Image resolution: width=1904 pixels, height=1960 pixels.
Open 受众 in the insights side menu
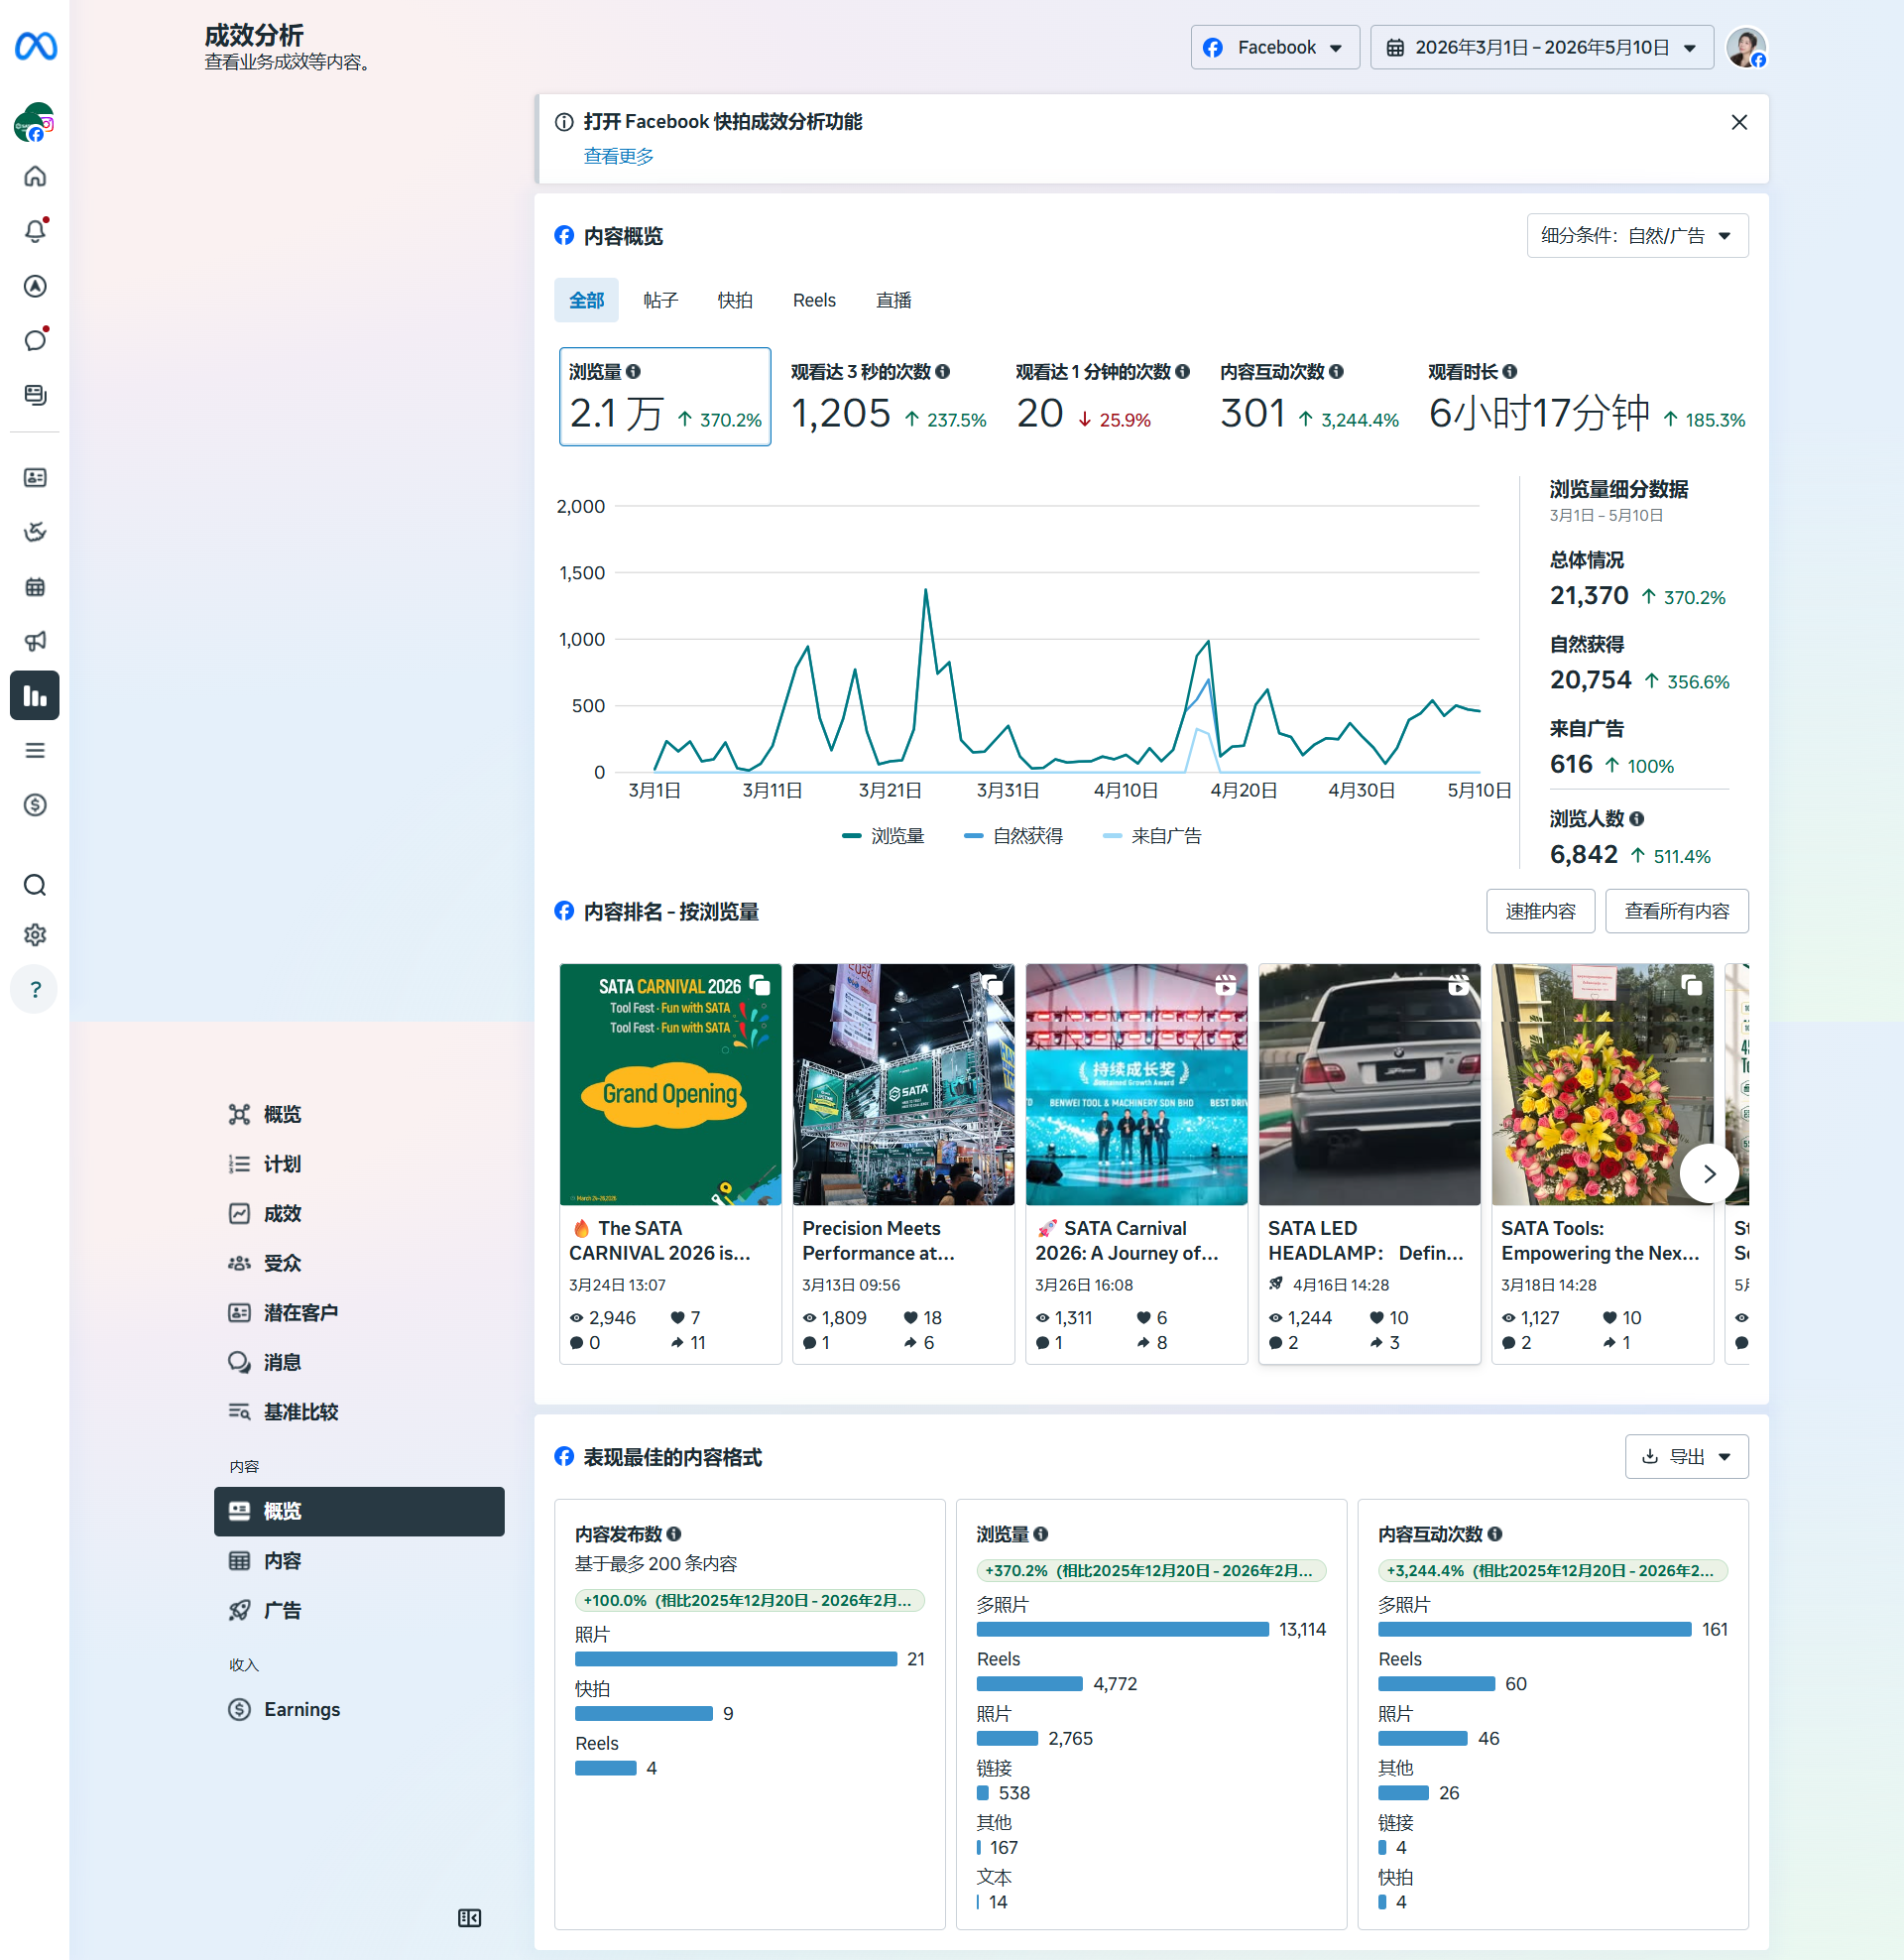(x=359, y=1263)
